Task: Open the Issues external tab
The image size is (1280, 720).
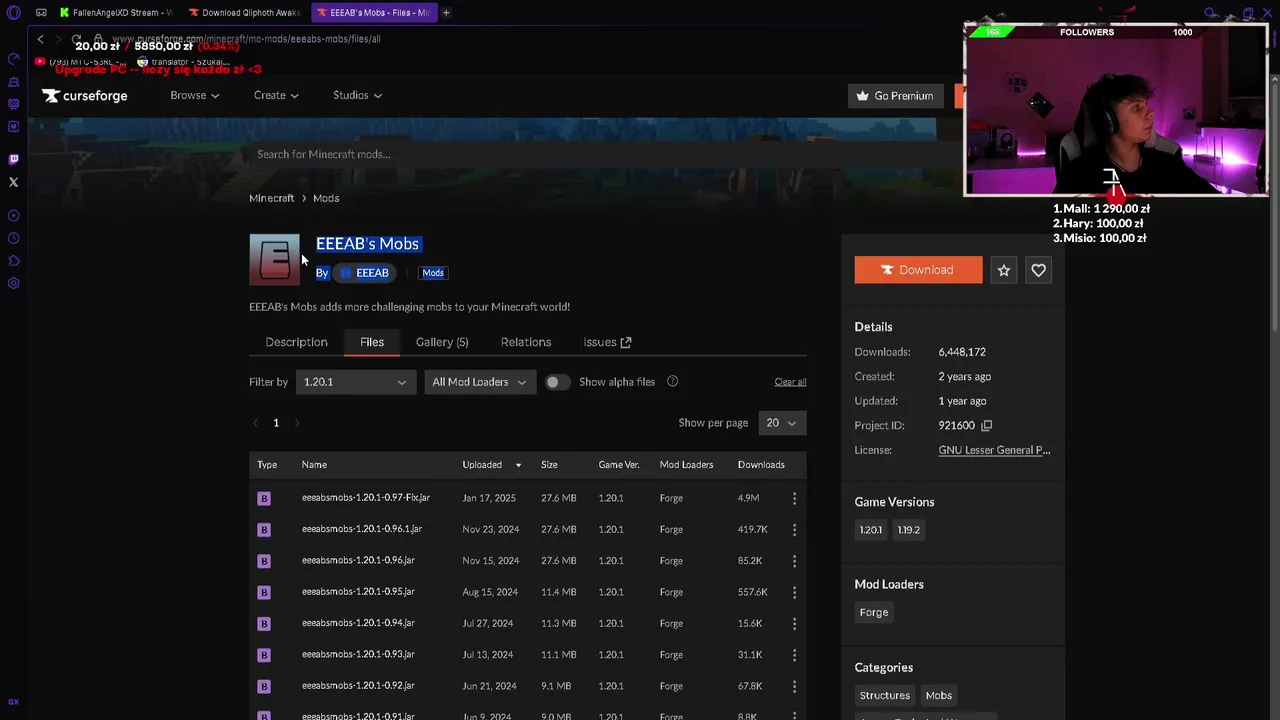Action: coord(607,342)
